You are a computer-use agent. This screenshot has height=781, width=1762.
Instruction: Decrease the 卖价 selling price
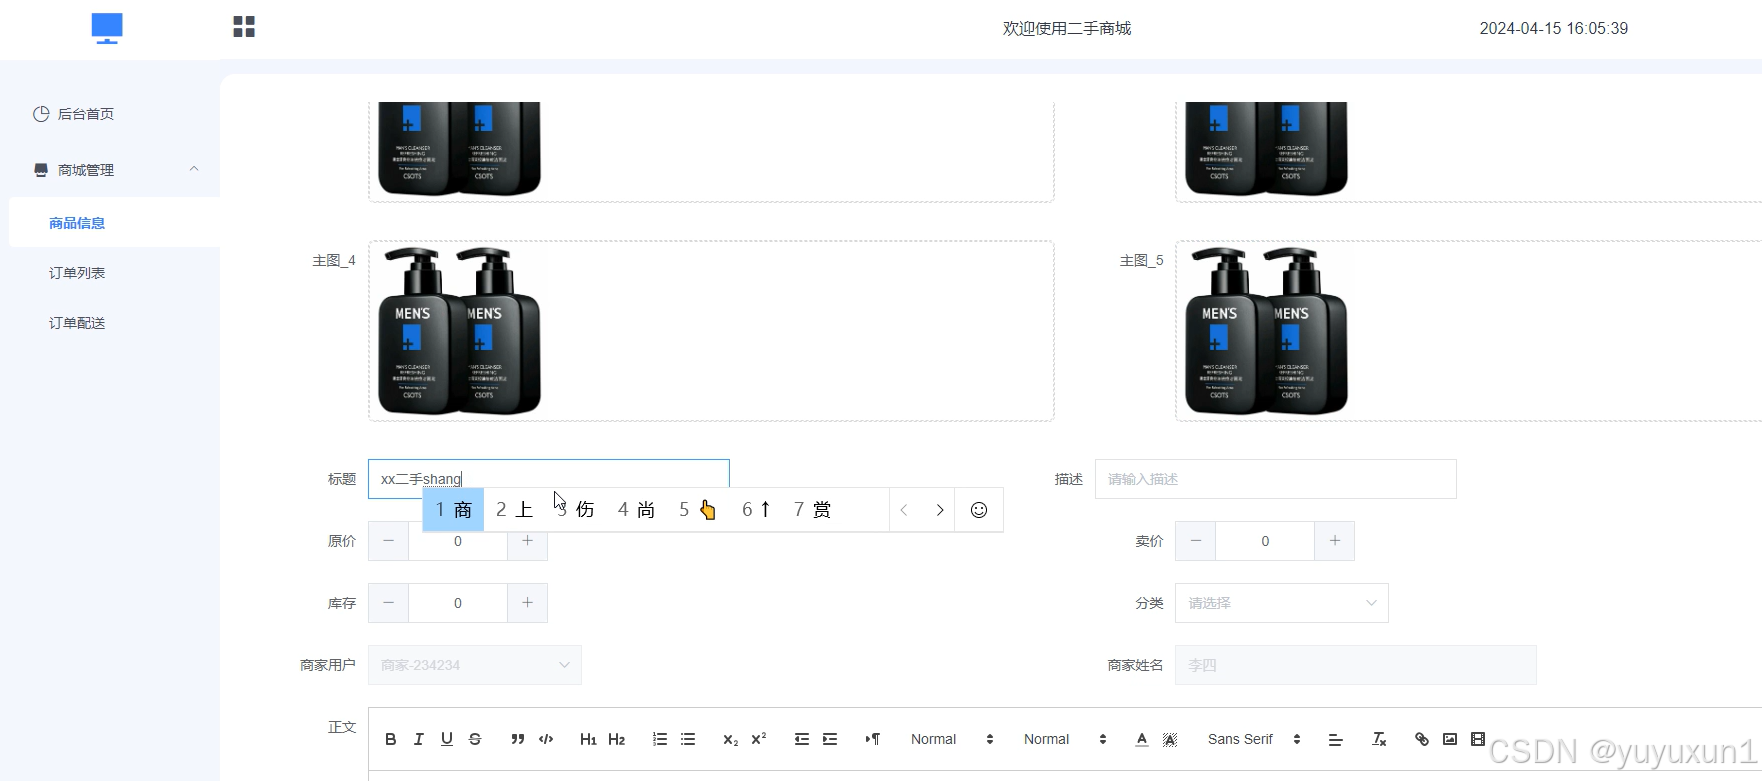pyautogui.click(x=1196, y=541)
